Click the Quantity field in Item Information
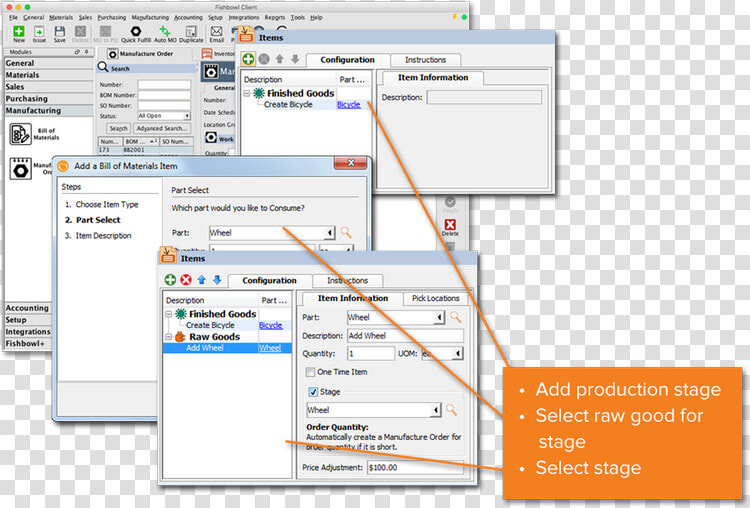This screenshot has width=750, height=508. coord(371,353)
